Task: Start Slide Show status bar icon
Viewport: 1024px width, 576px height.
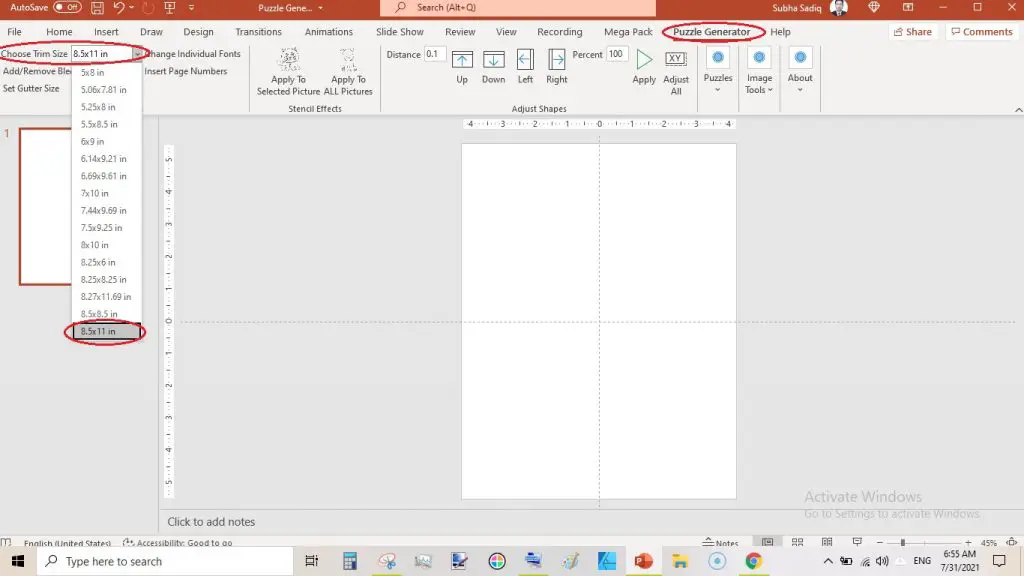Action: [857, 542]
